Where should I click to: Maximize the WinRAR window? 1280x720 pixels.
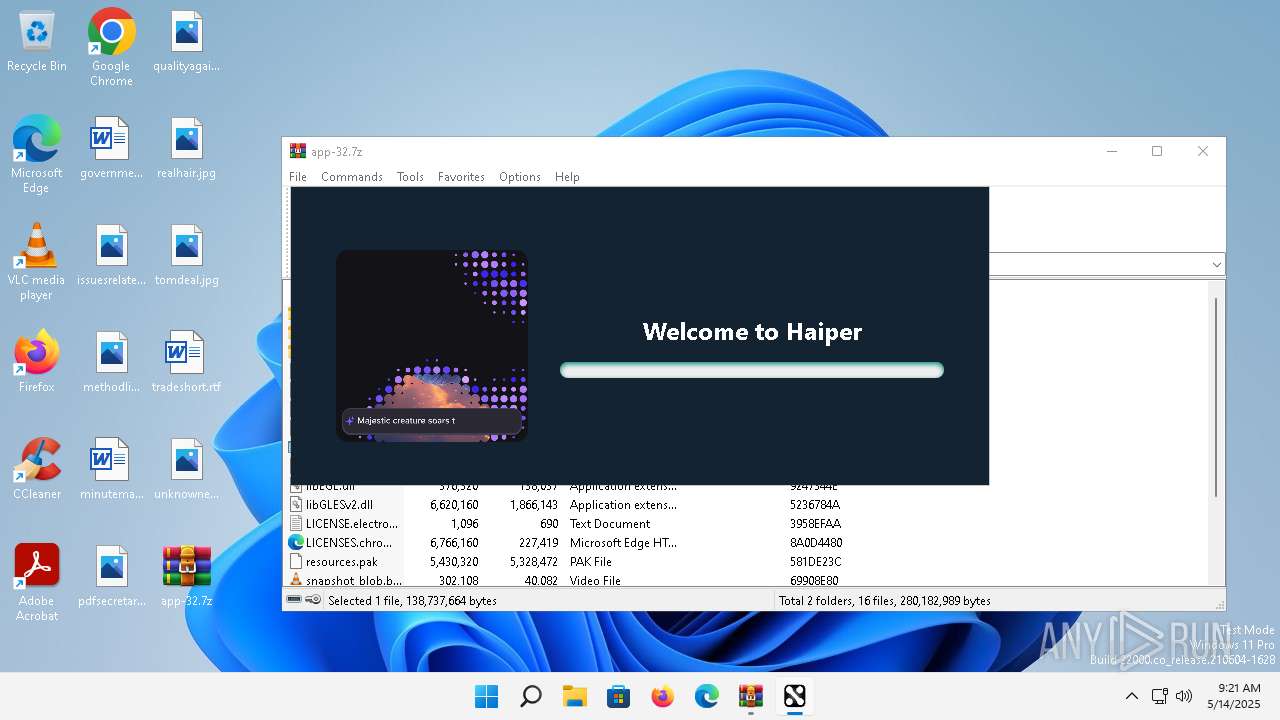click(1157, 151)
